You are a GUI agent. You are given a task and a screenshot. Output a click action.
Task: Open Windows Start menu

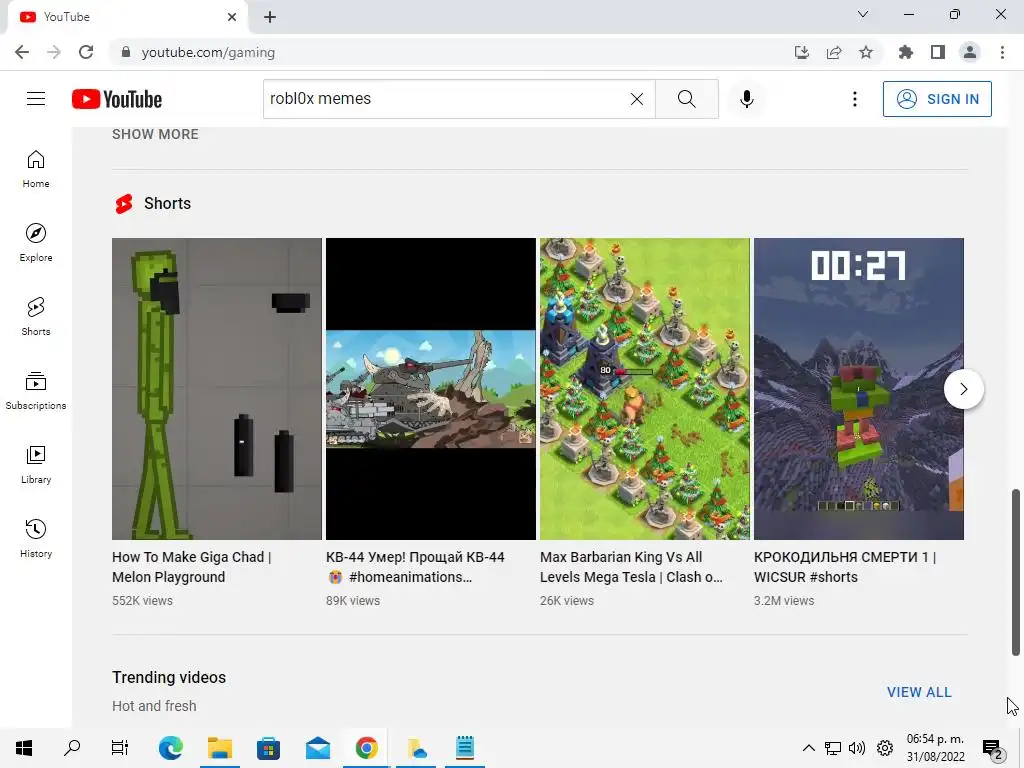click(x=24, y=748)
